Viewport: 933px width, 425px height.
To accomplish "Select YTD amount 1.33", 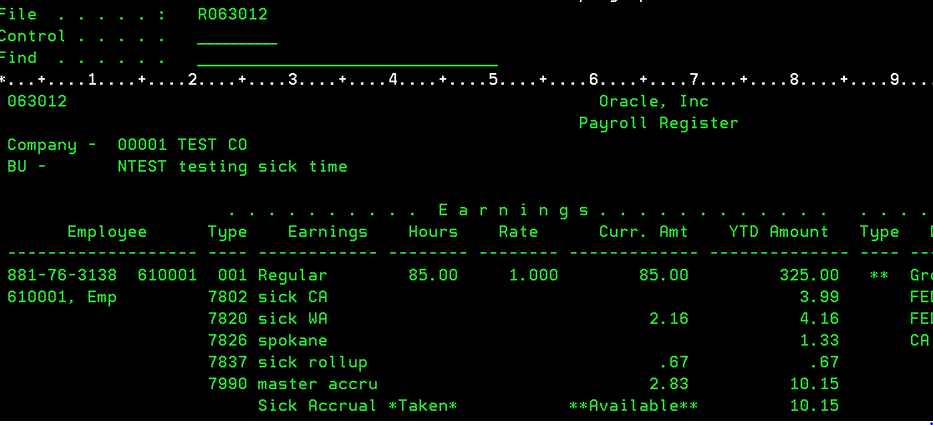I will [819, 341].
